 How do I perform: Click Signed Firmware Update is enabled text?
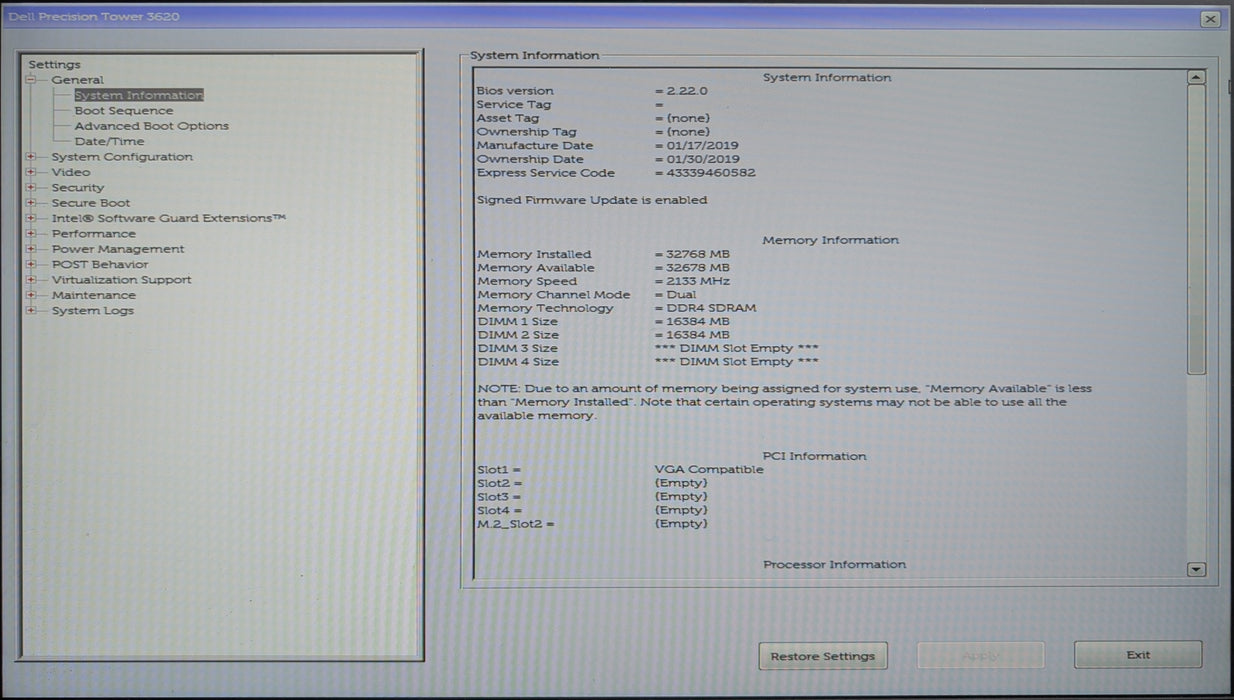592,200
